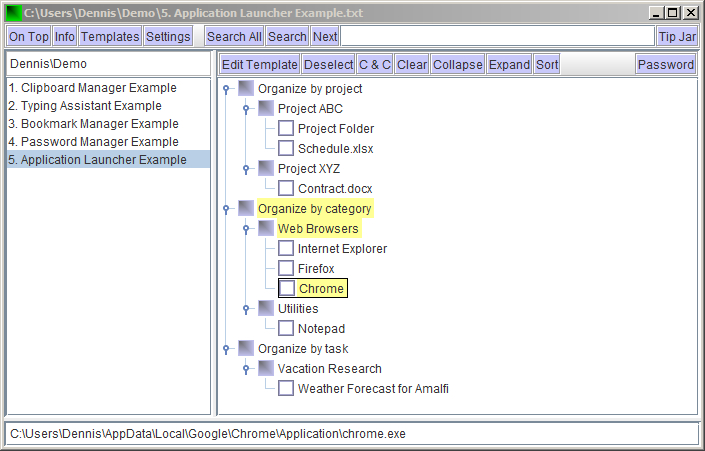Open 1. Clipboard Manager Example template
Screen dimensions: 705x451
108,88
